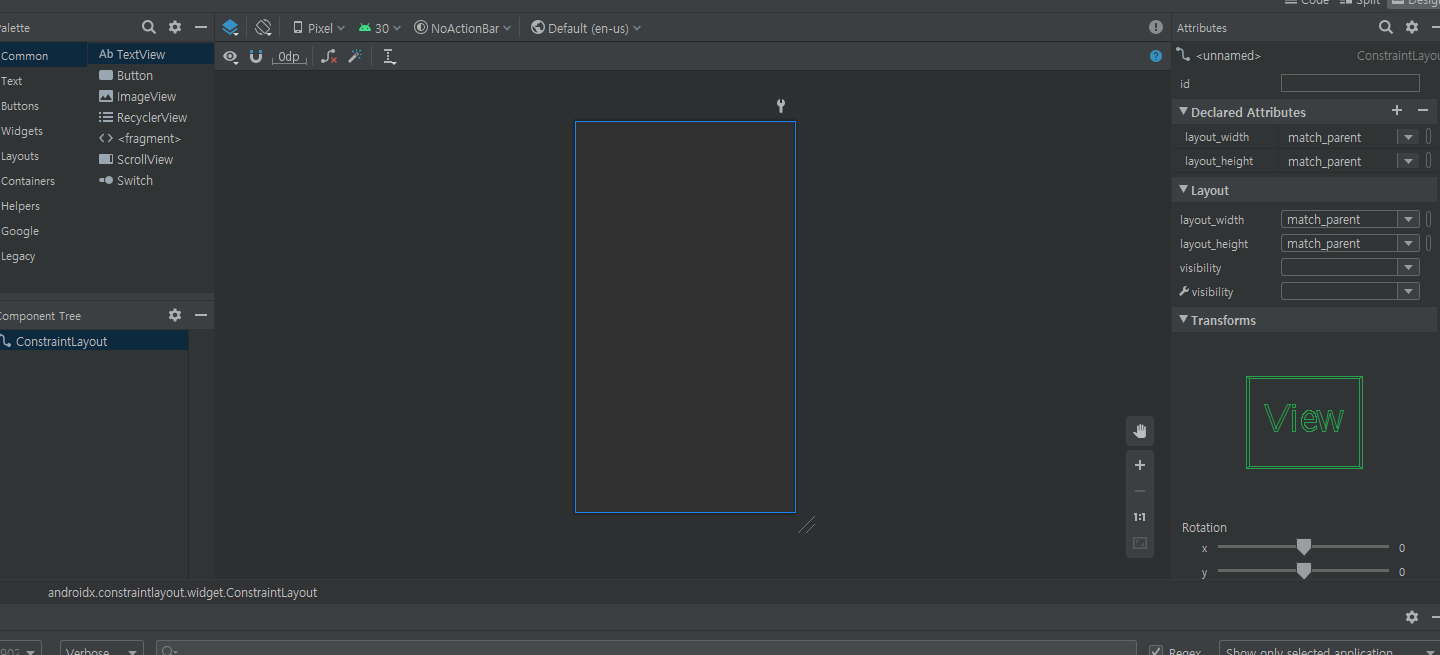Select Buttons palette category
Image resolution: width=1440 pixels, height=655 pixels.
[43, 106]
